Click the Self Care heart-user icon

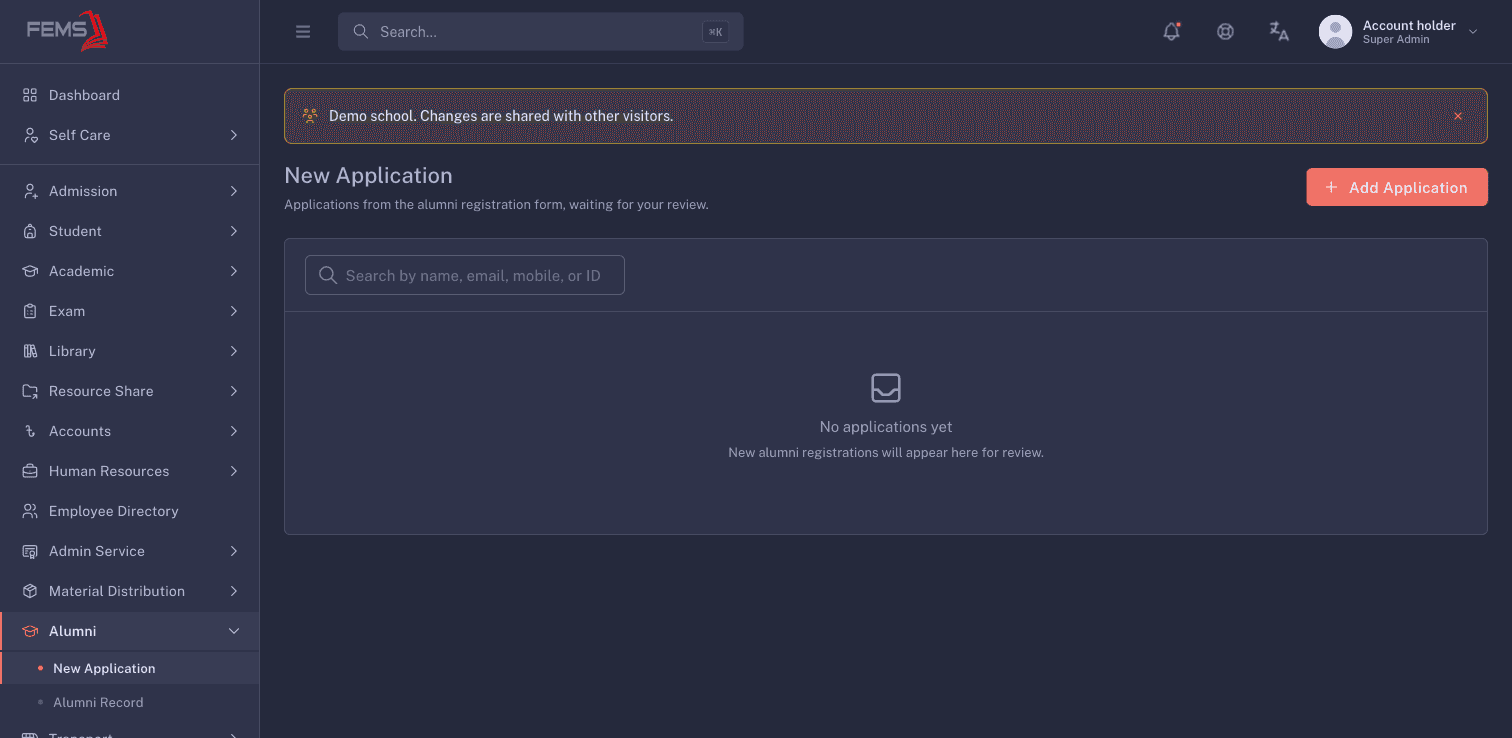[x=30, y=135]
